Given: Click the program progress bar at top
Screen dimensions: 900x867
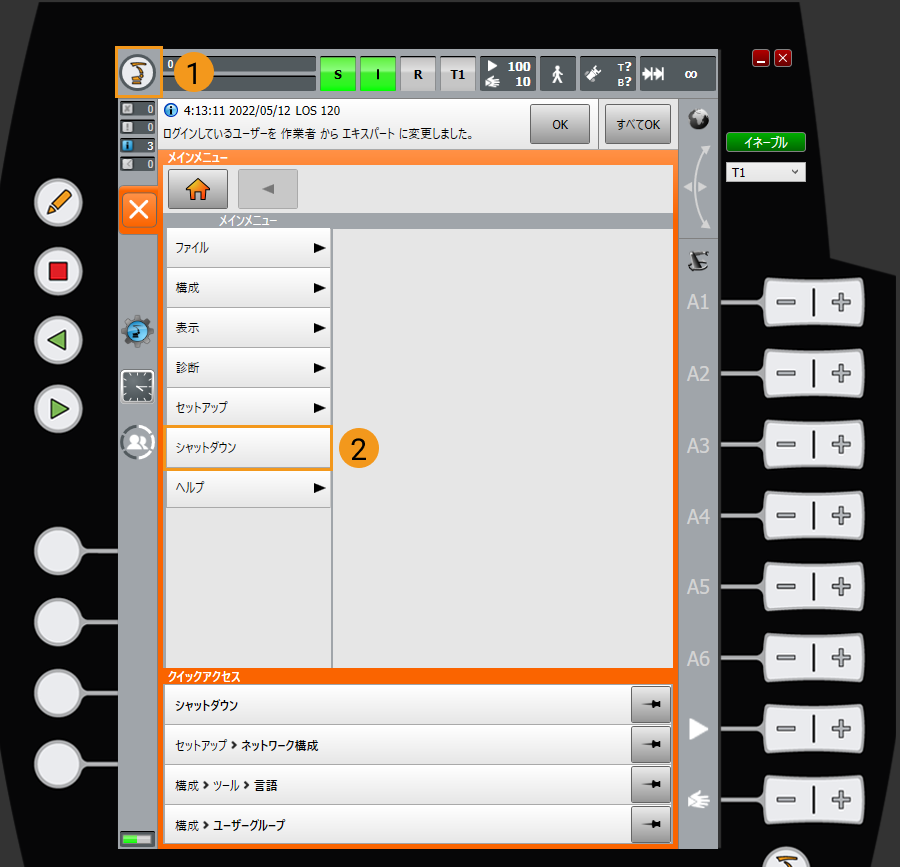Looking at the screenshot, I should (x=239, y=73).
